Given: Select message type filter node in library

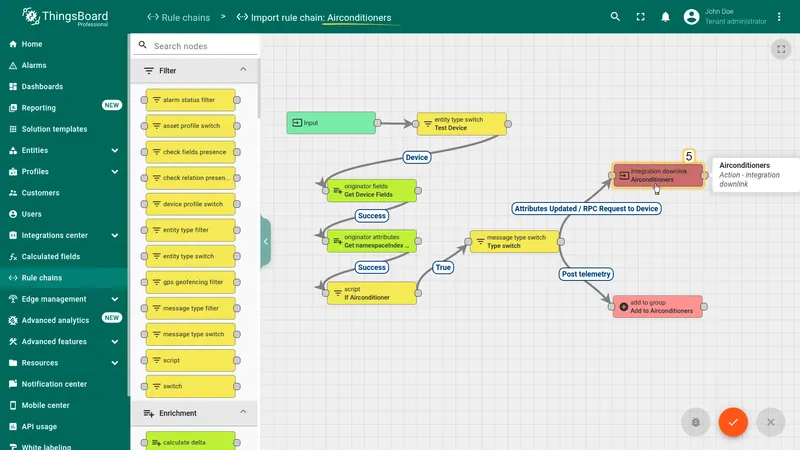Looking at the screenshot, I should [x=190, y=308].
